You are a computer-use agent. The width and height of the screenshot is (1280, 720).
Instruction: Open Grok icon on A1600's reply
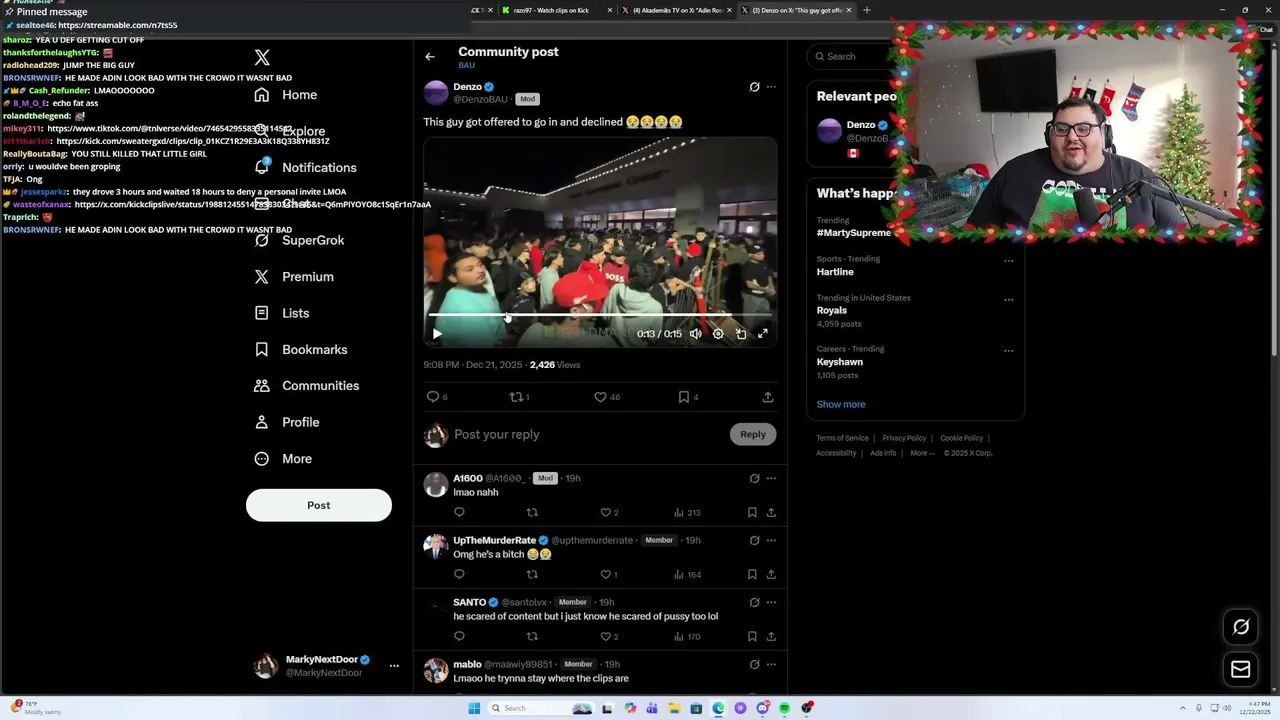click(754, 479)
